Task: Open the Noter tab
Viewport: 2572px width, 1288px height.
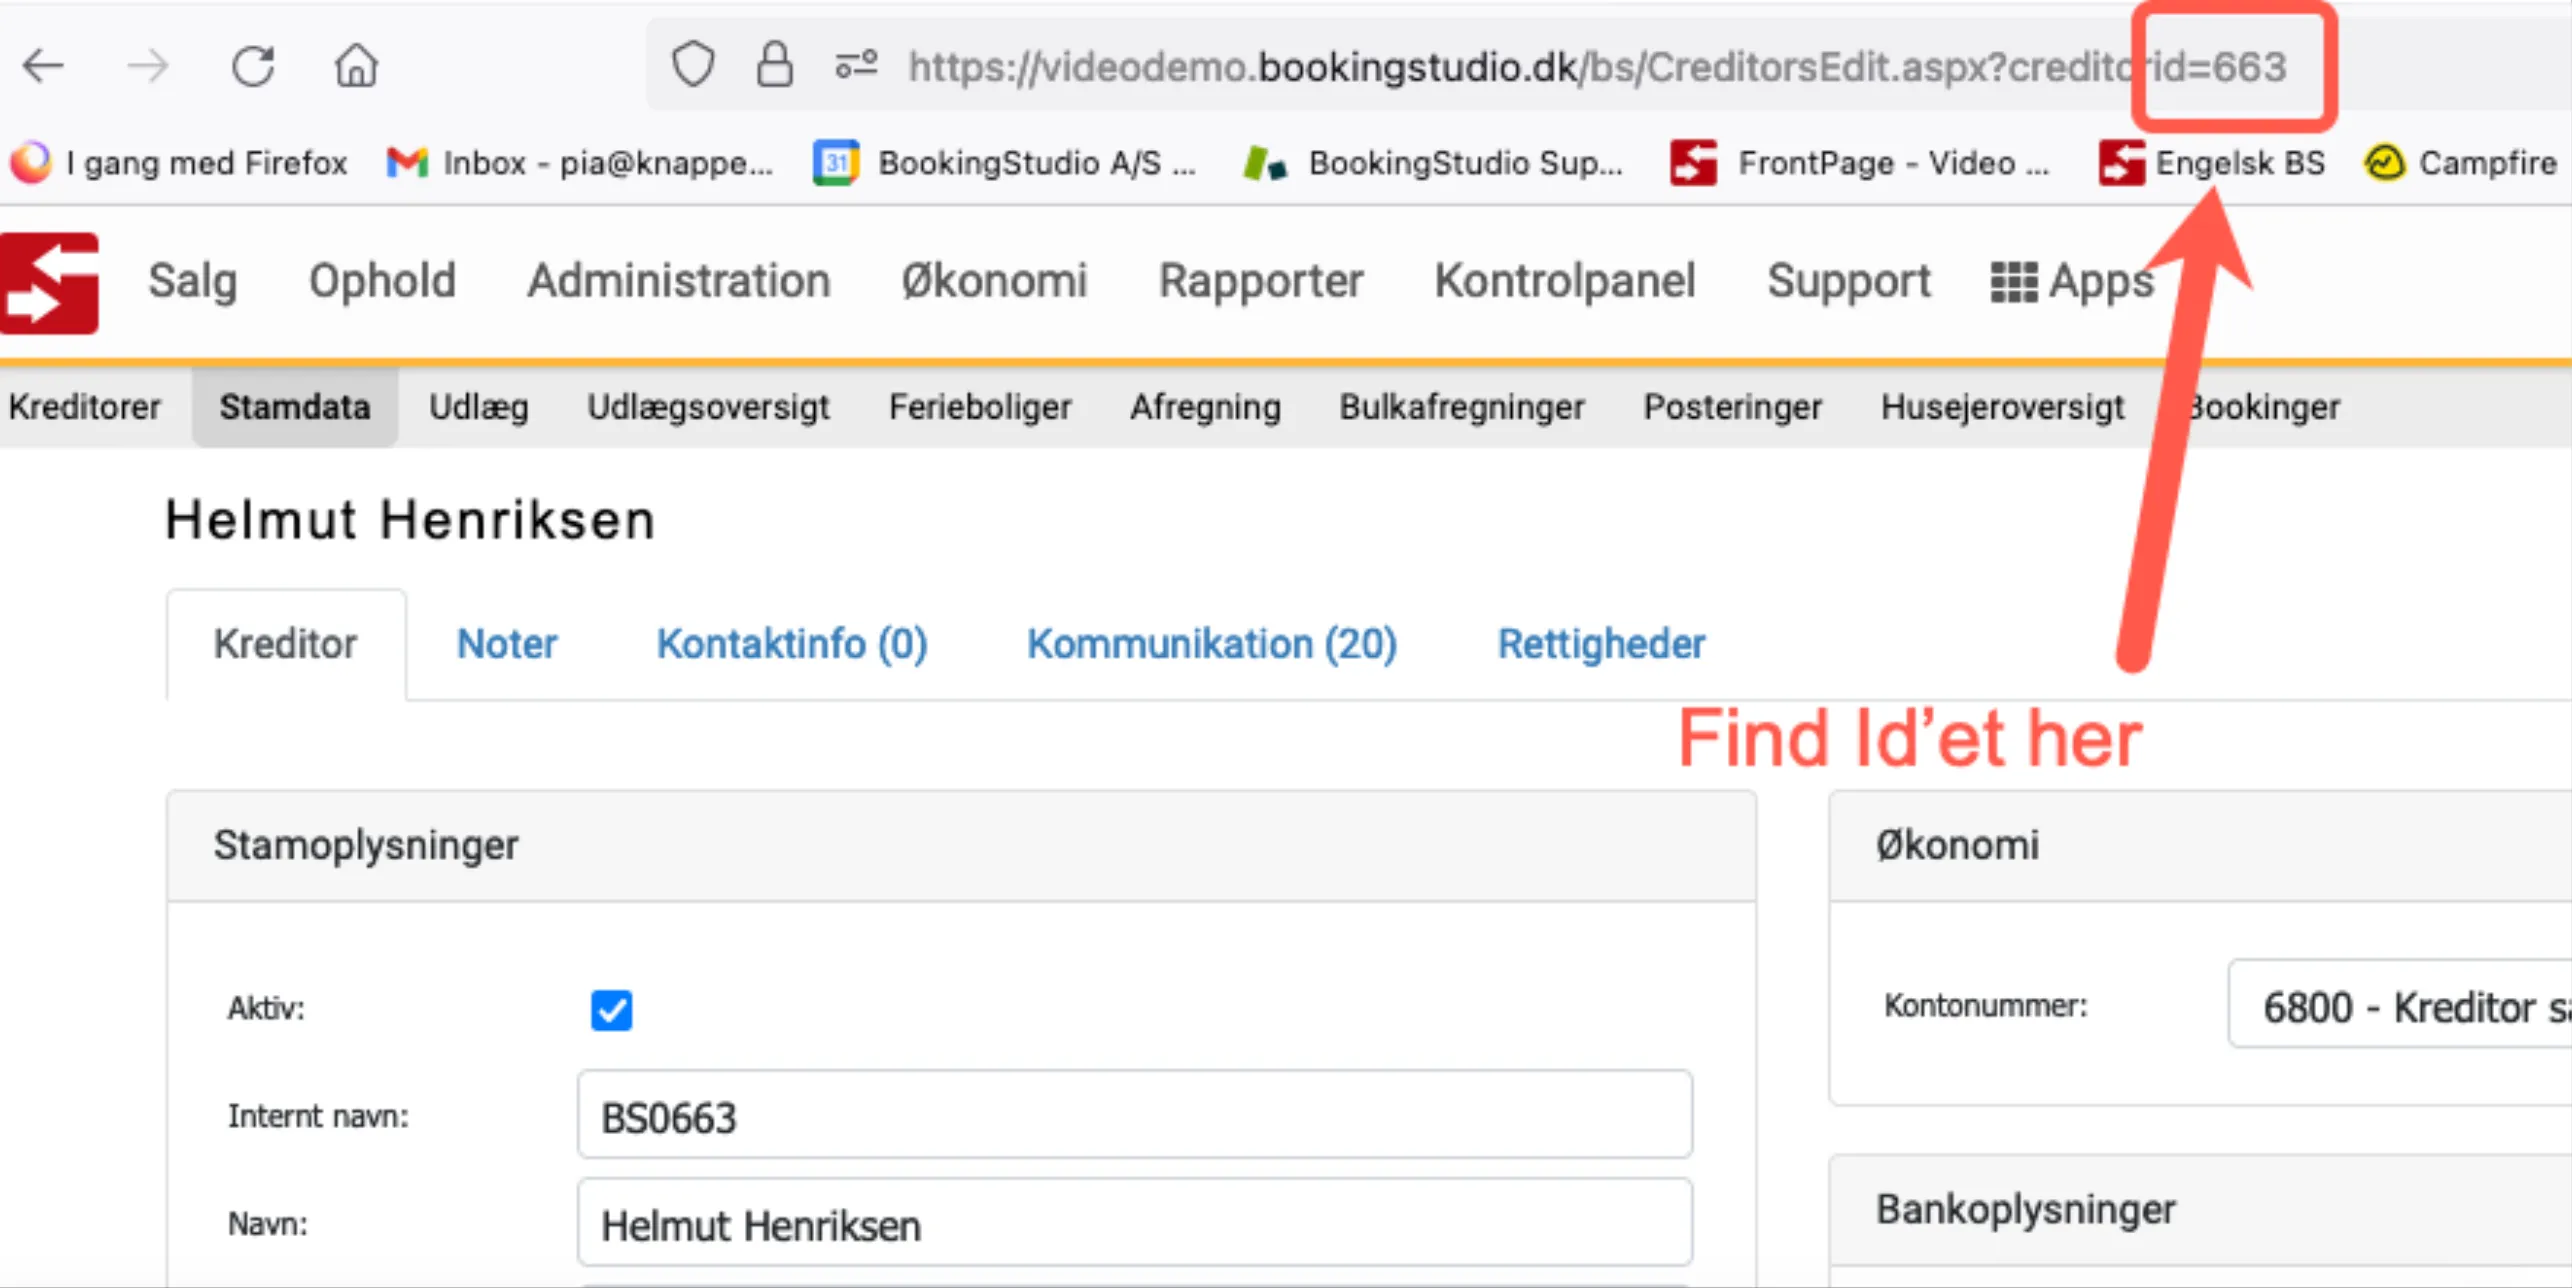Action: tap(506, 644)
